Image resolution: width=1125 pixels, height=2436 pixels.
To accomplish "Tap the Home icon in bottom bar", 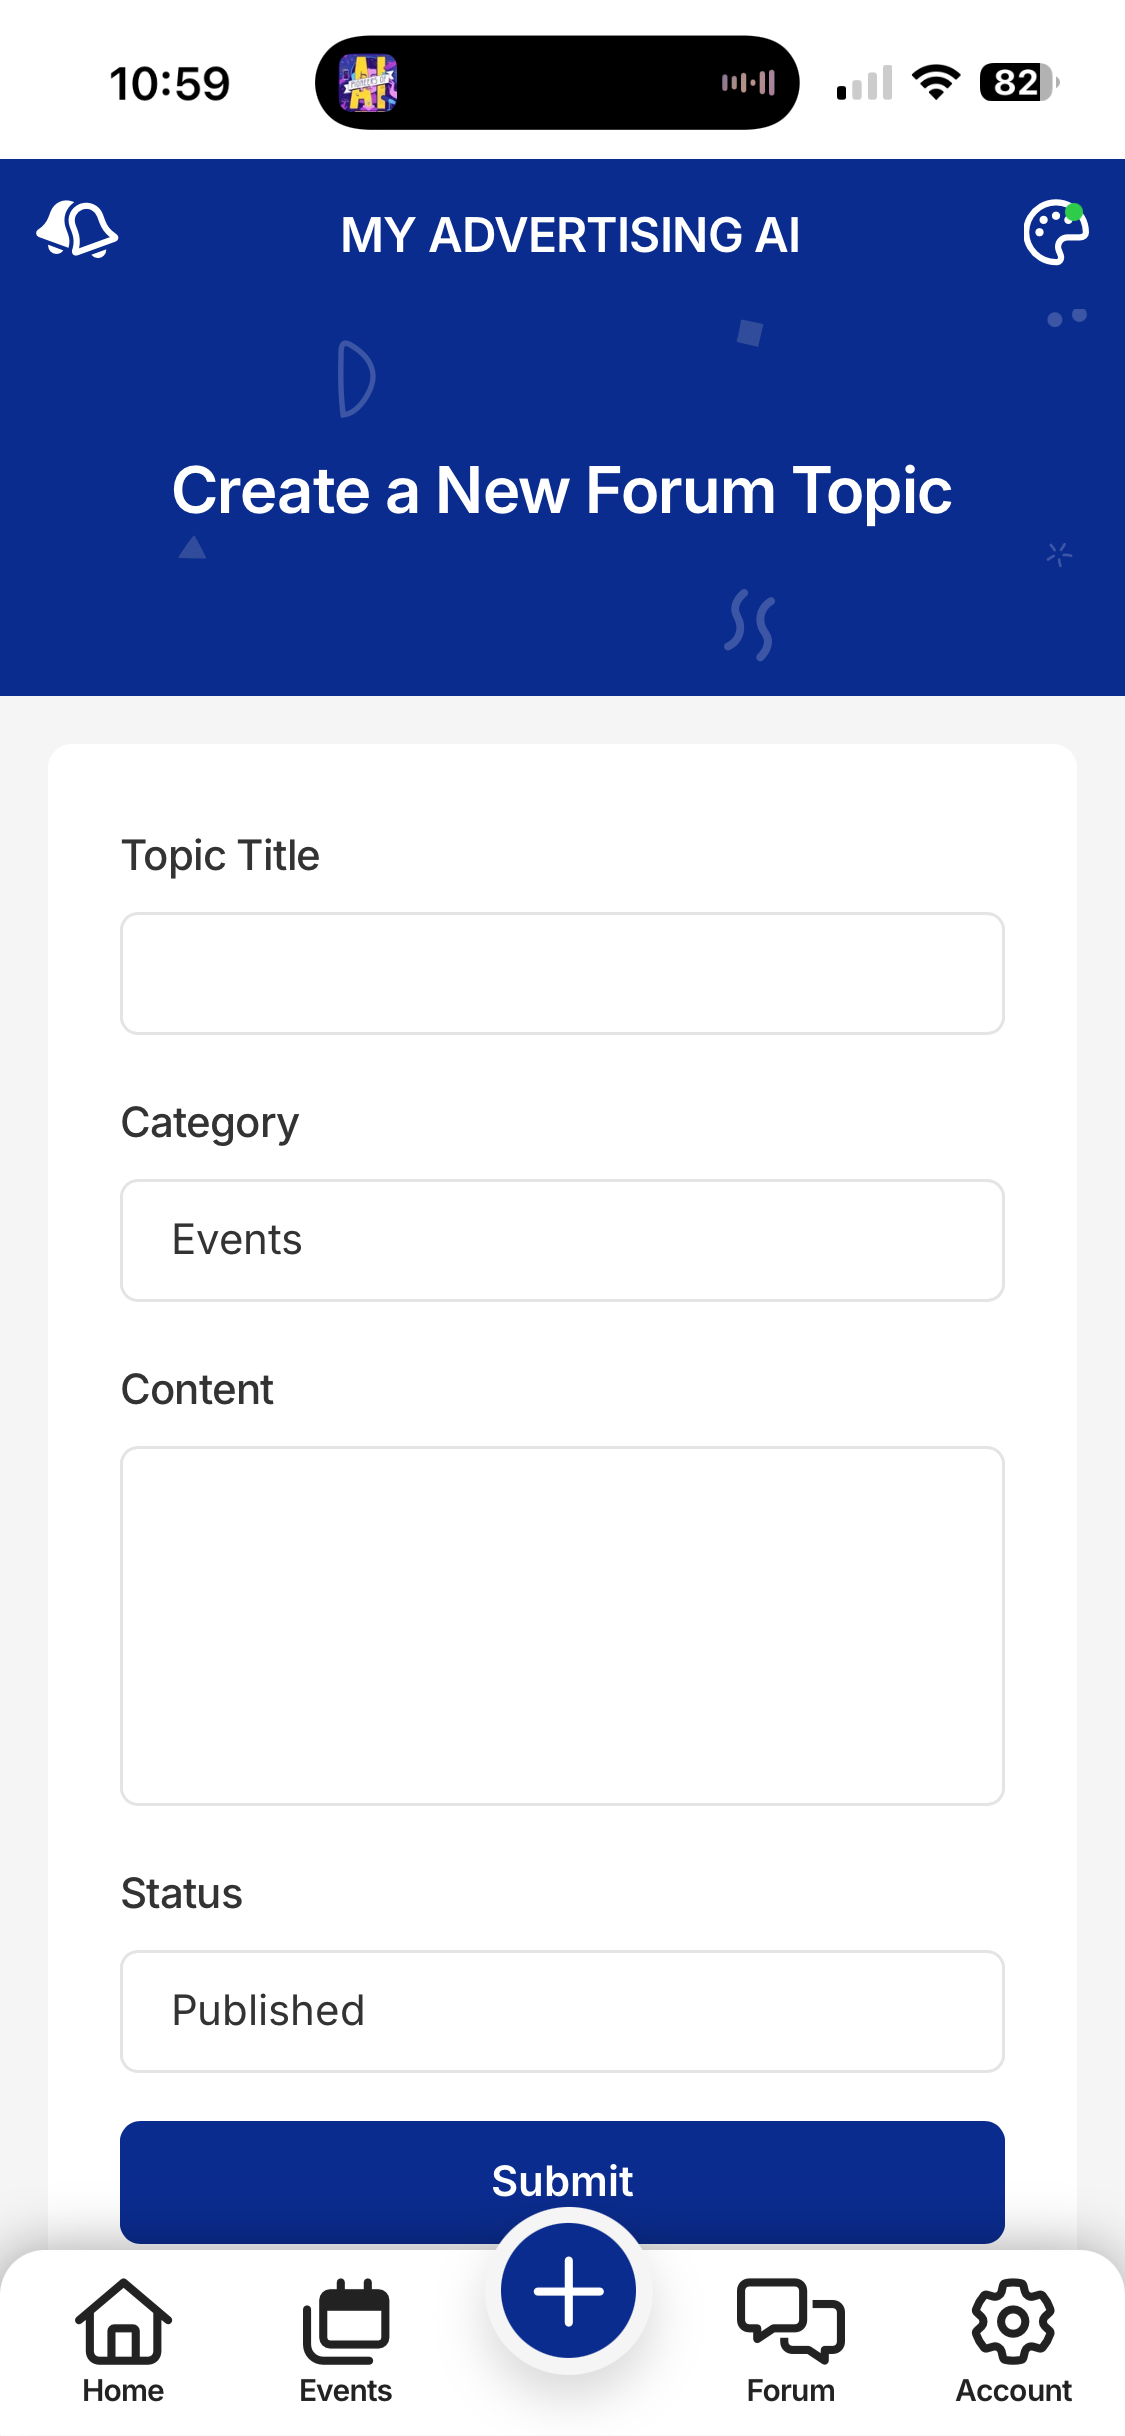I will click(x=123, y=2320).
